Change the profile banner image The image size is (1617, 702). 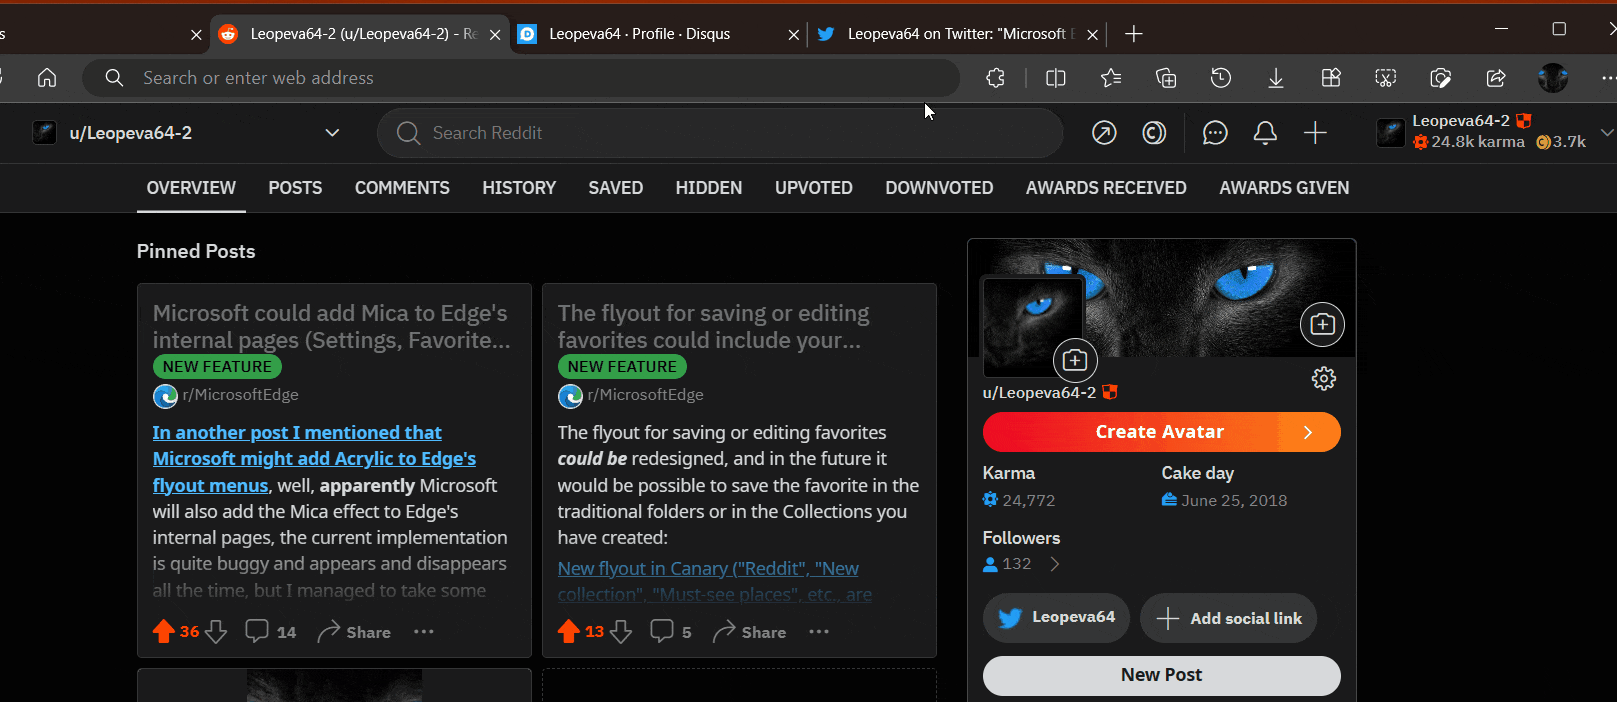pos(1322,324)
